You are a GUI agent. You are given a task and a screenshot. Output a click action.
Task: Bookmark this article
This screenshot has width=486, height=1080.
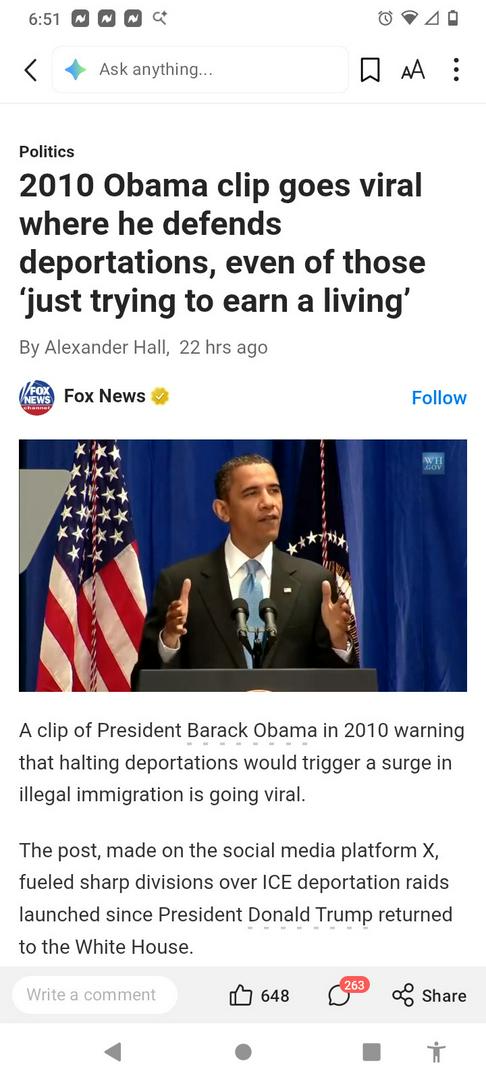pos(370,70)
